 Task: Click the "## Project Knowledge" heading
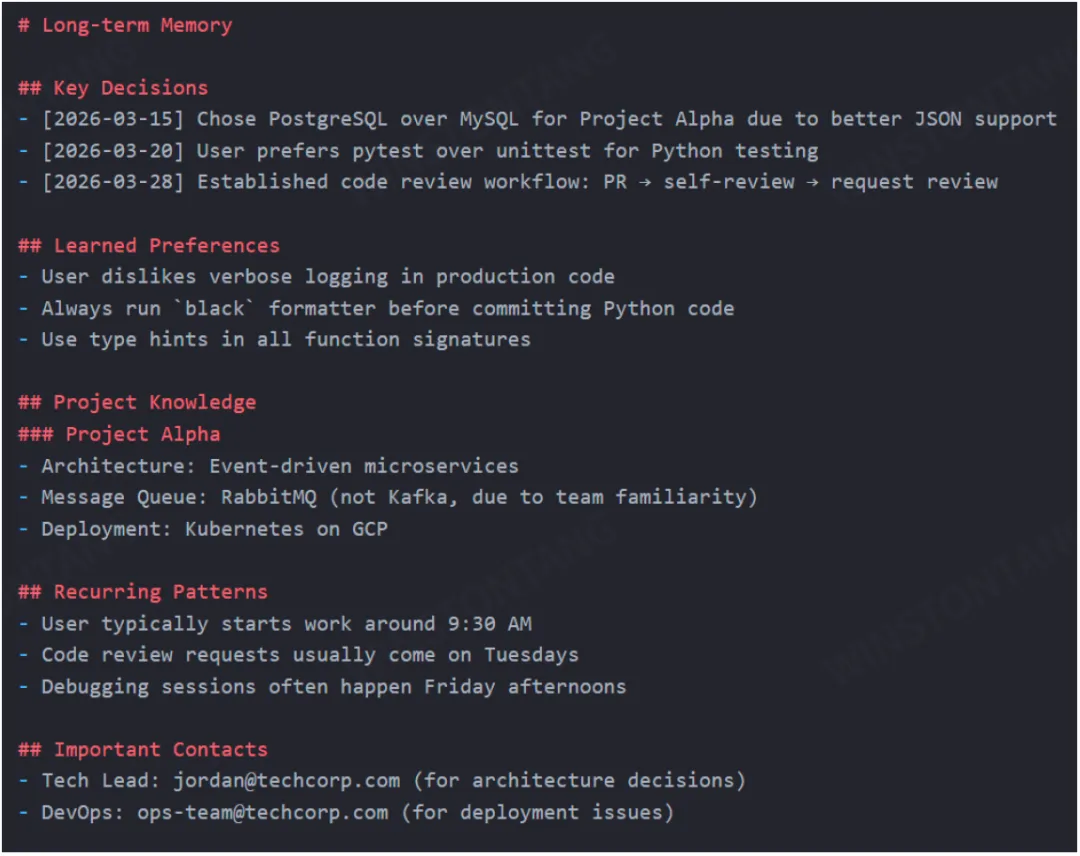point(137,402)
